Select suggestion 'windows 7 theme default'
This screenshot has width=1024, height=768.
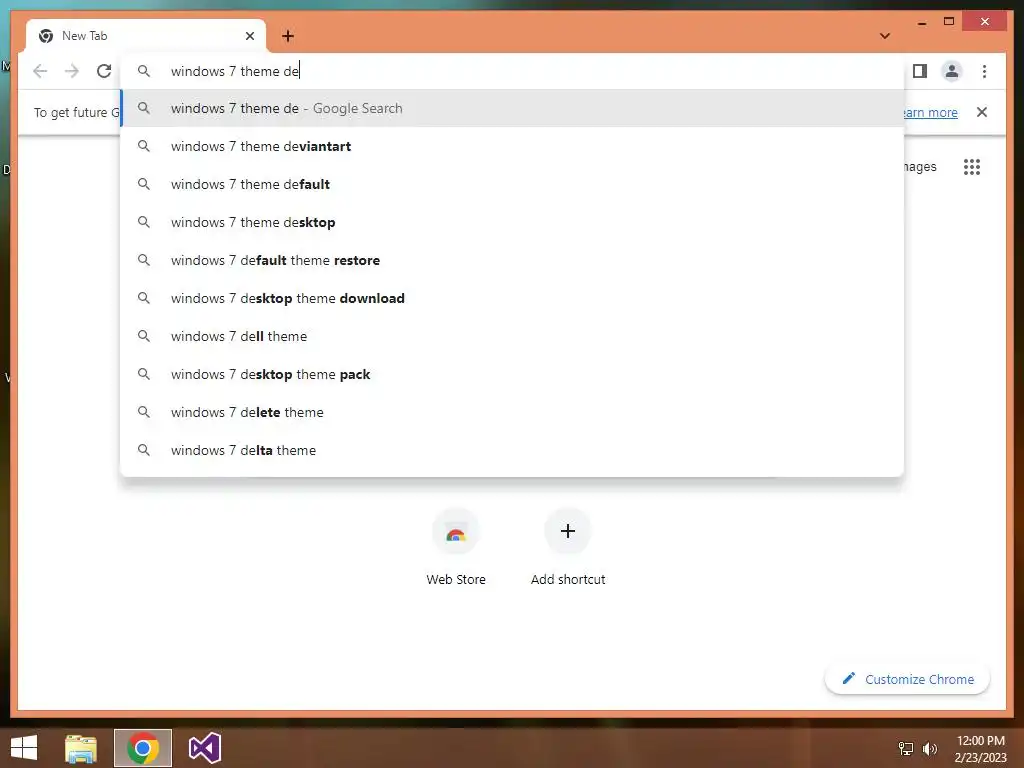point(512,184)
